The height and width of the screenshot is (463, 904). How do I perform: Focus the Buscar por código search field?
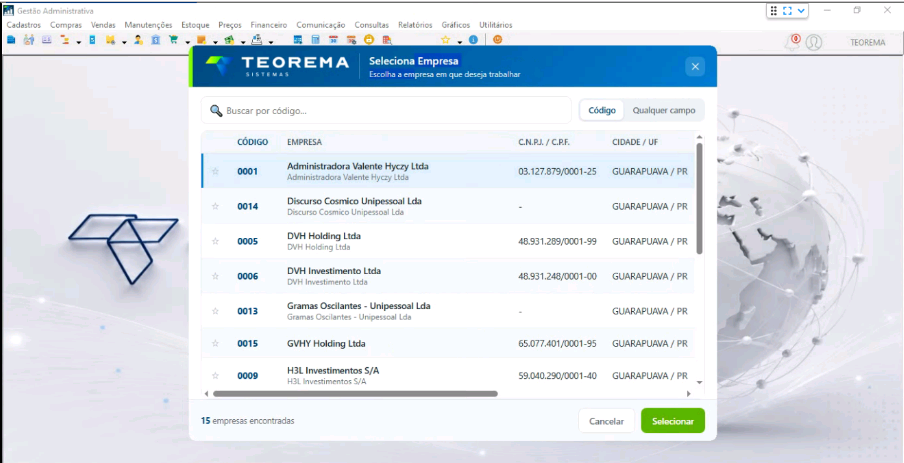pyautogui.click(x=386, y=111)
